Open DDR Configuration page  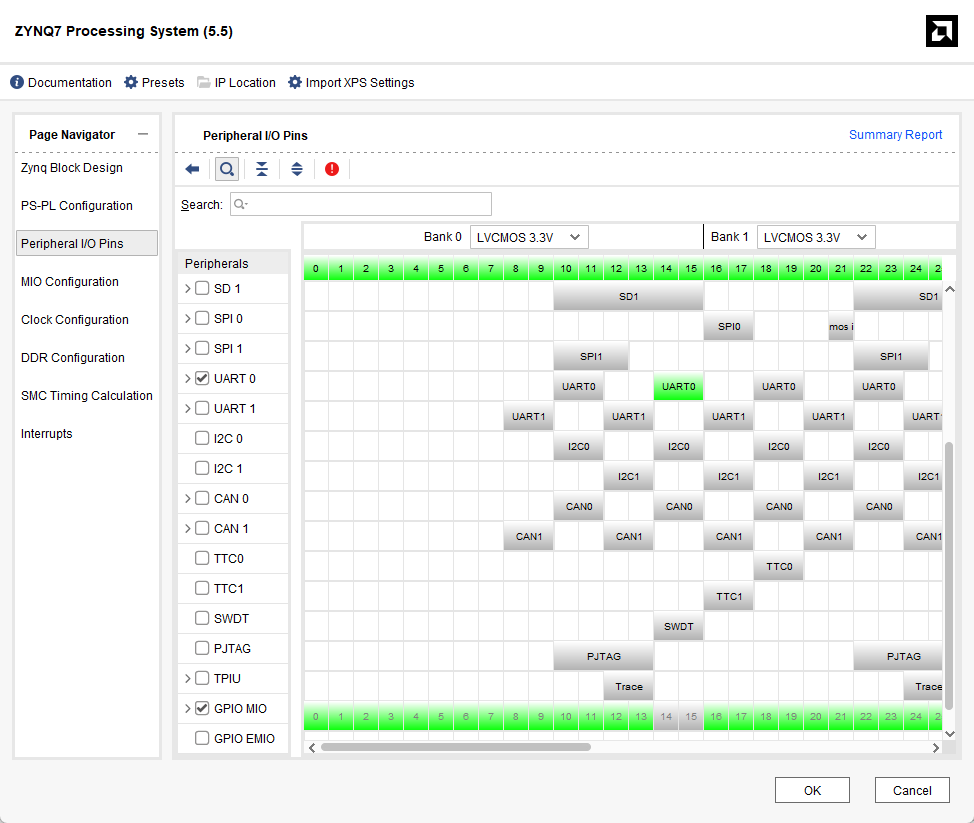73,357
